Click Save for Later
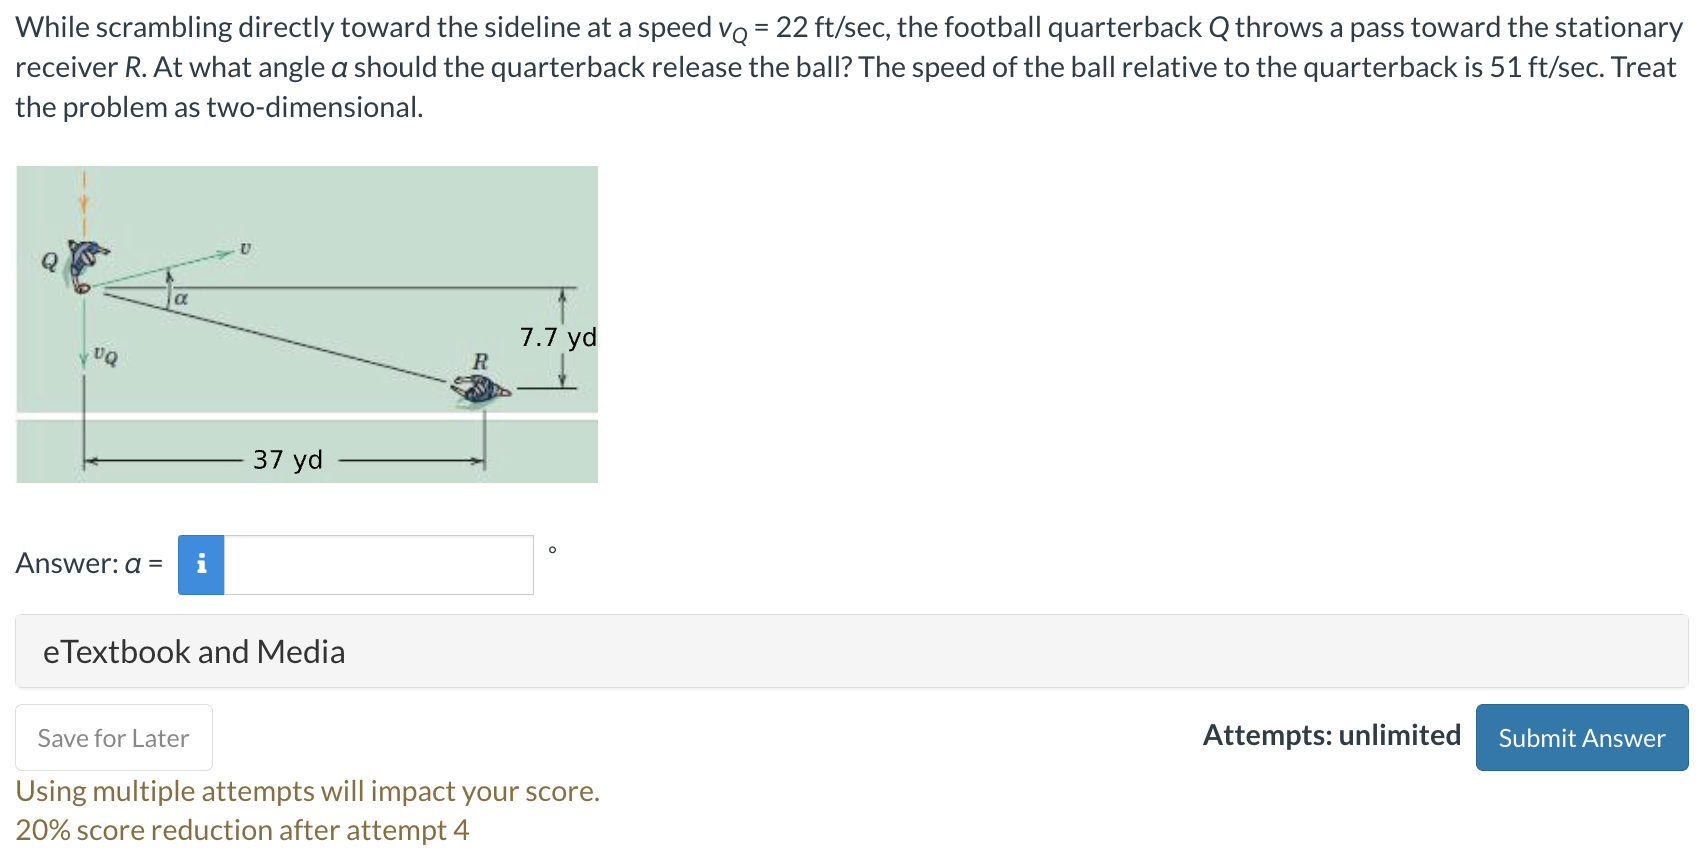Viewport: 1700px width, 868px height. point(113,737)
